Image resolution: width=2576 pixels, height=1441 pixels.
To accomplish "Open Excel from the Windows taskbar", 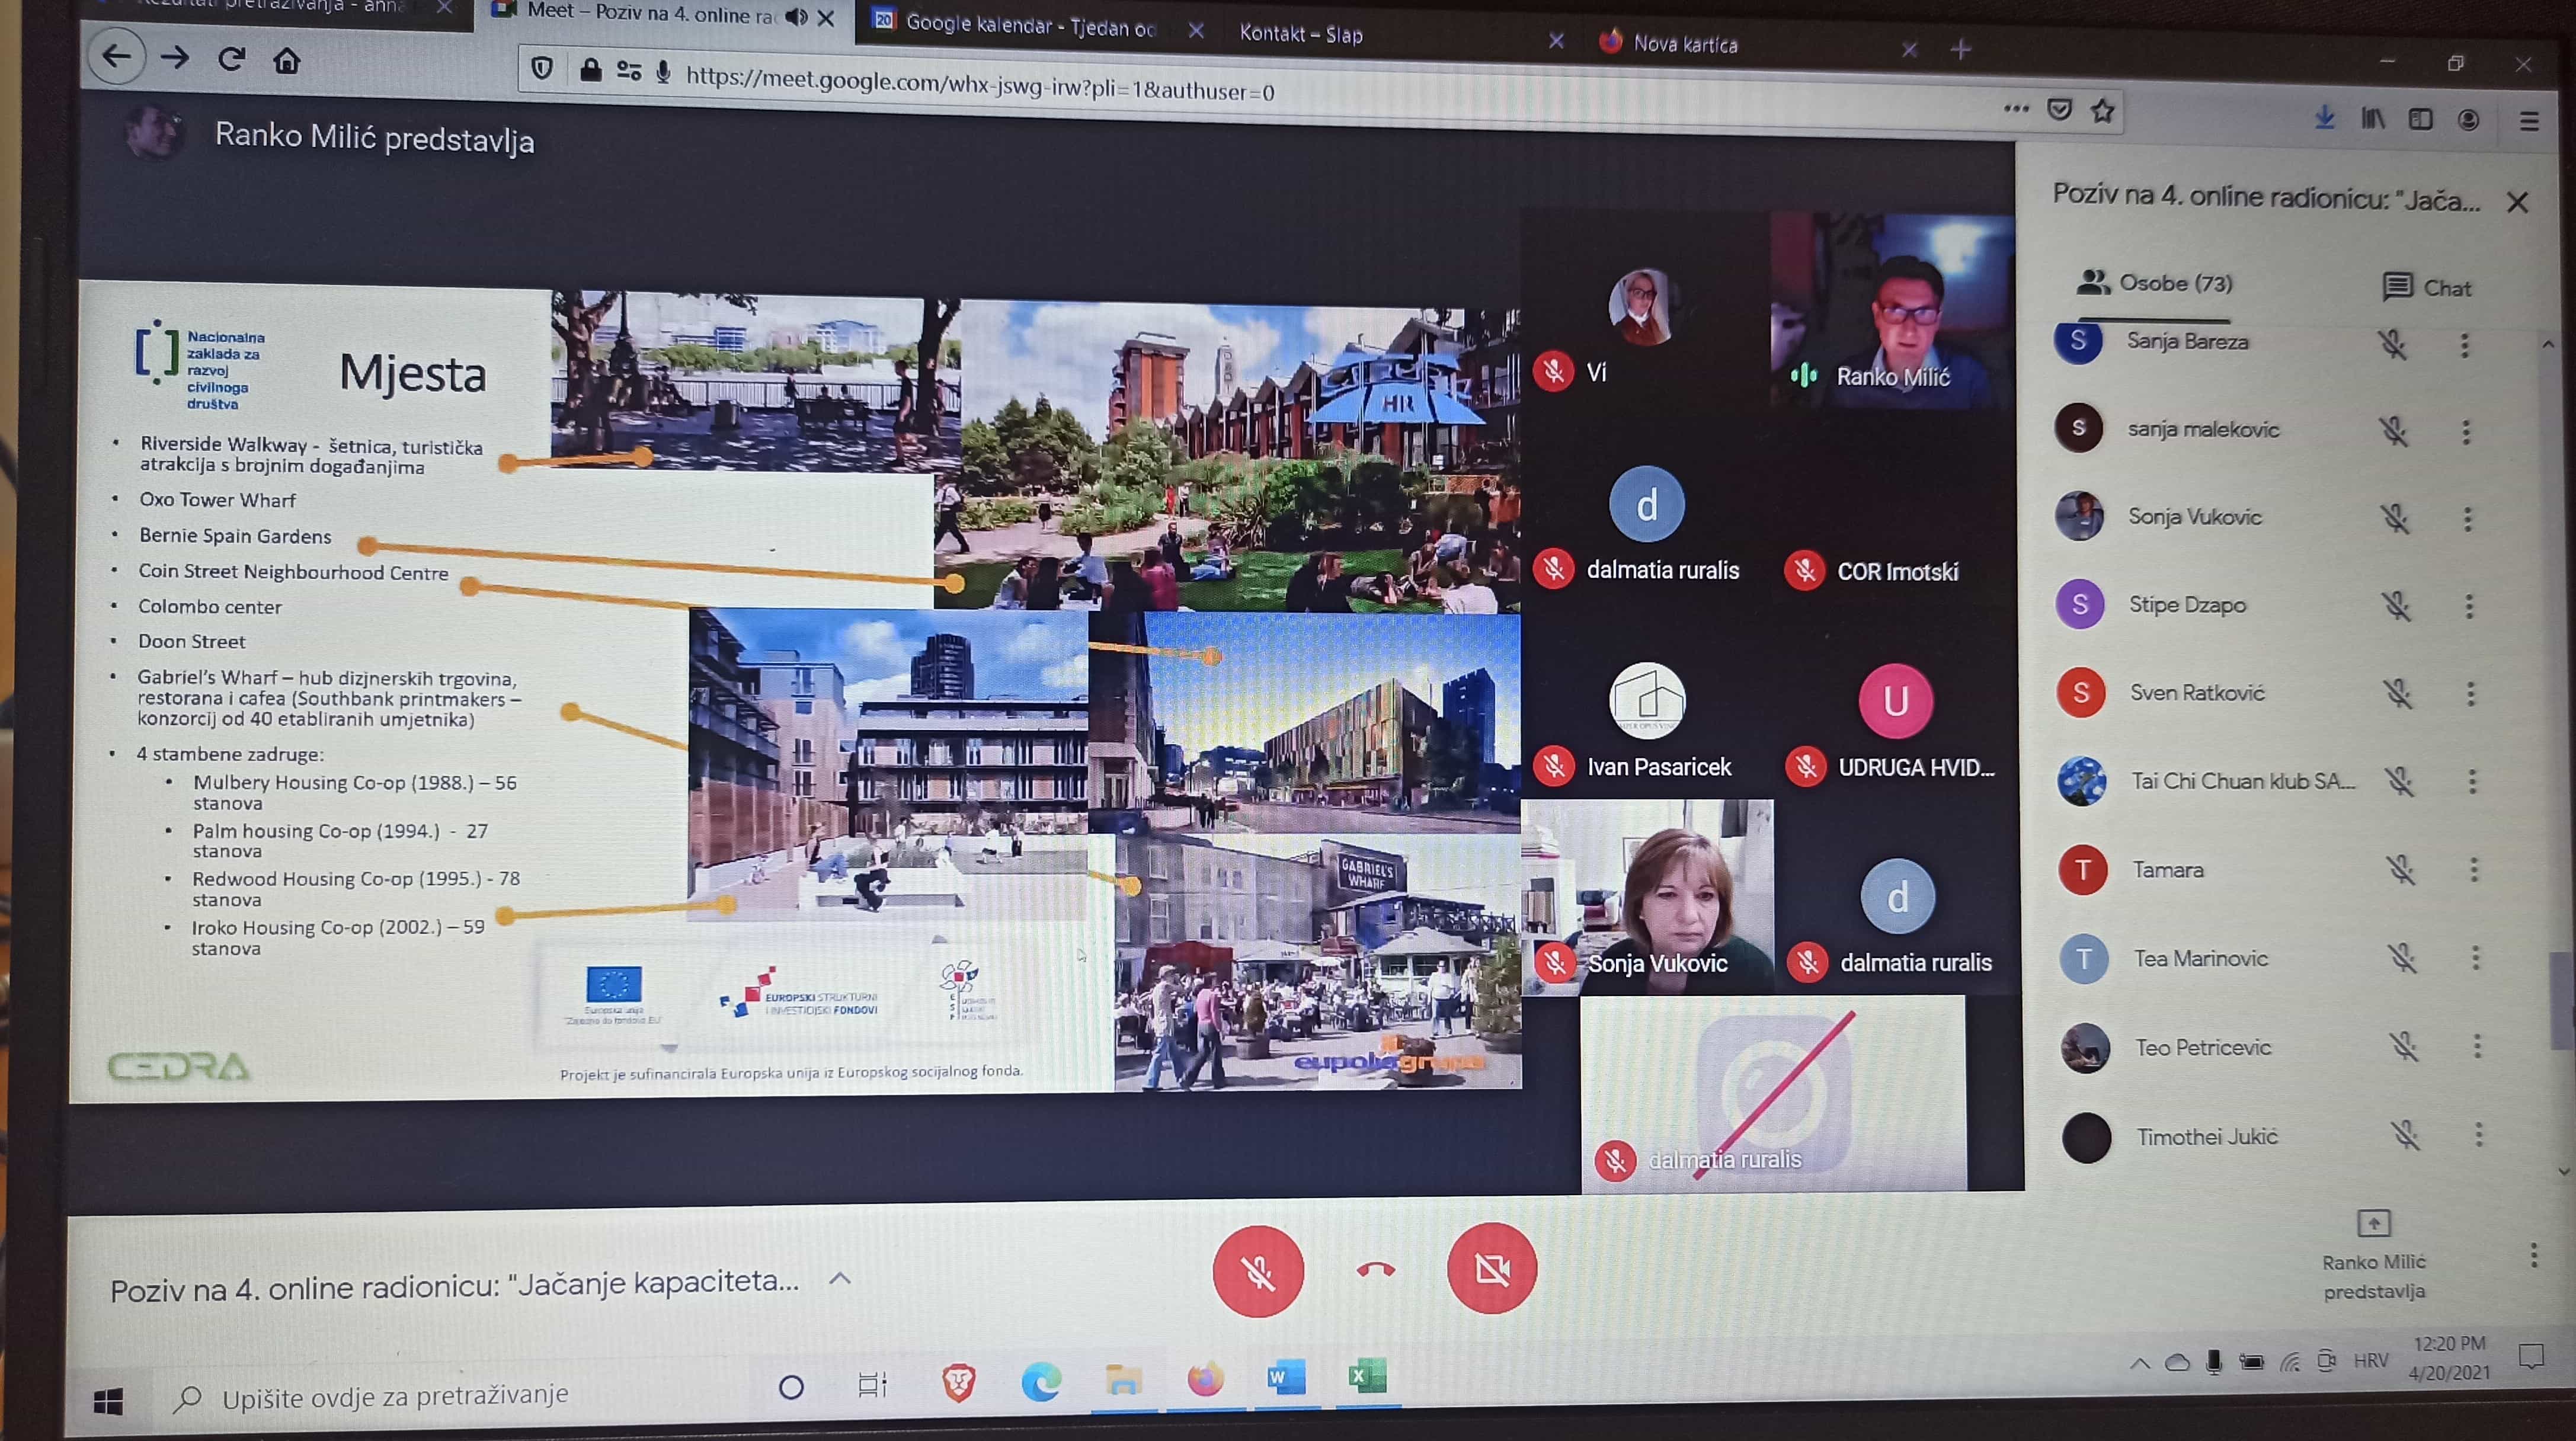I will pos(1366,1377).
